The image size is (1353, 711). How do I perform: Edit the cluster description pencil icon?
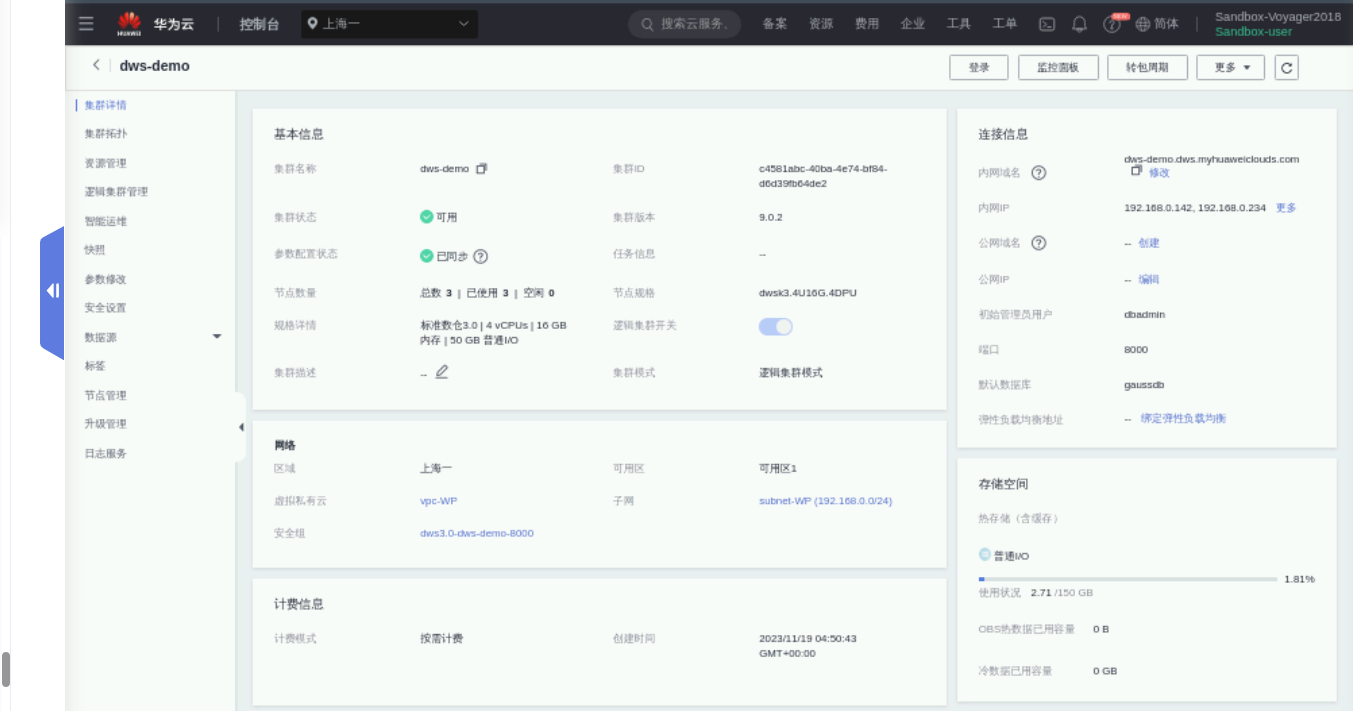point(442,372)
